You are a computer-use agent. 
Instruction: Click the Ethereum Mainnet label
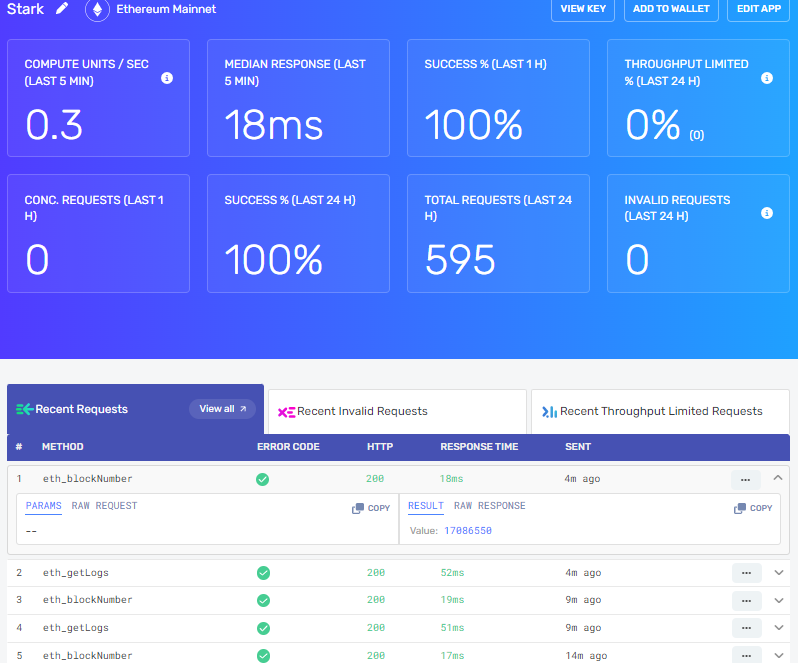(x=166, y=9)
